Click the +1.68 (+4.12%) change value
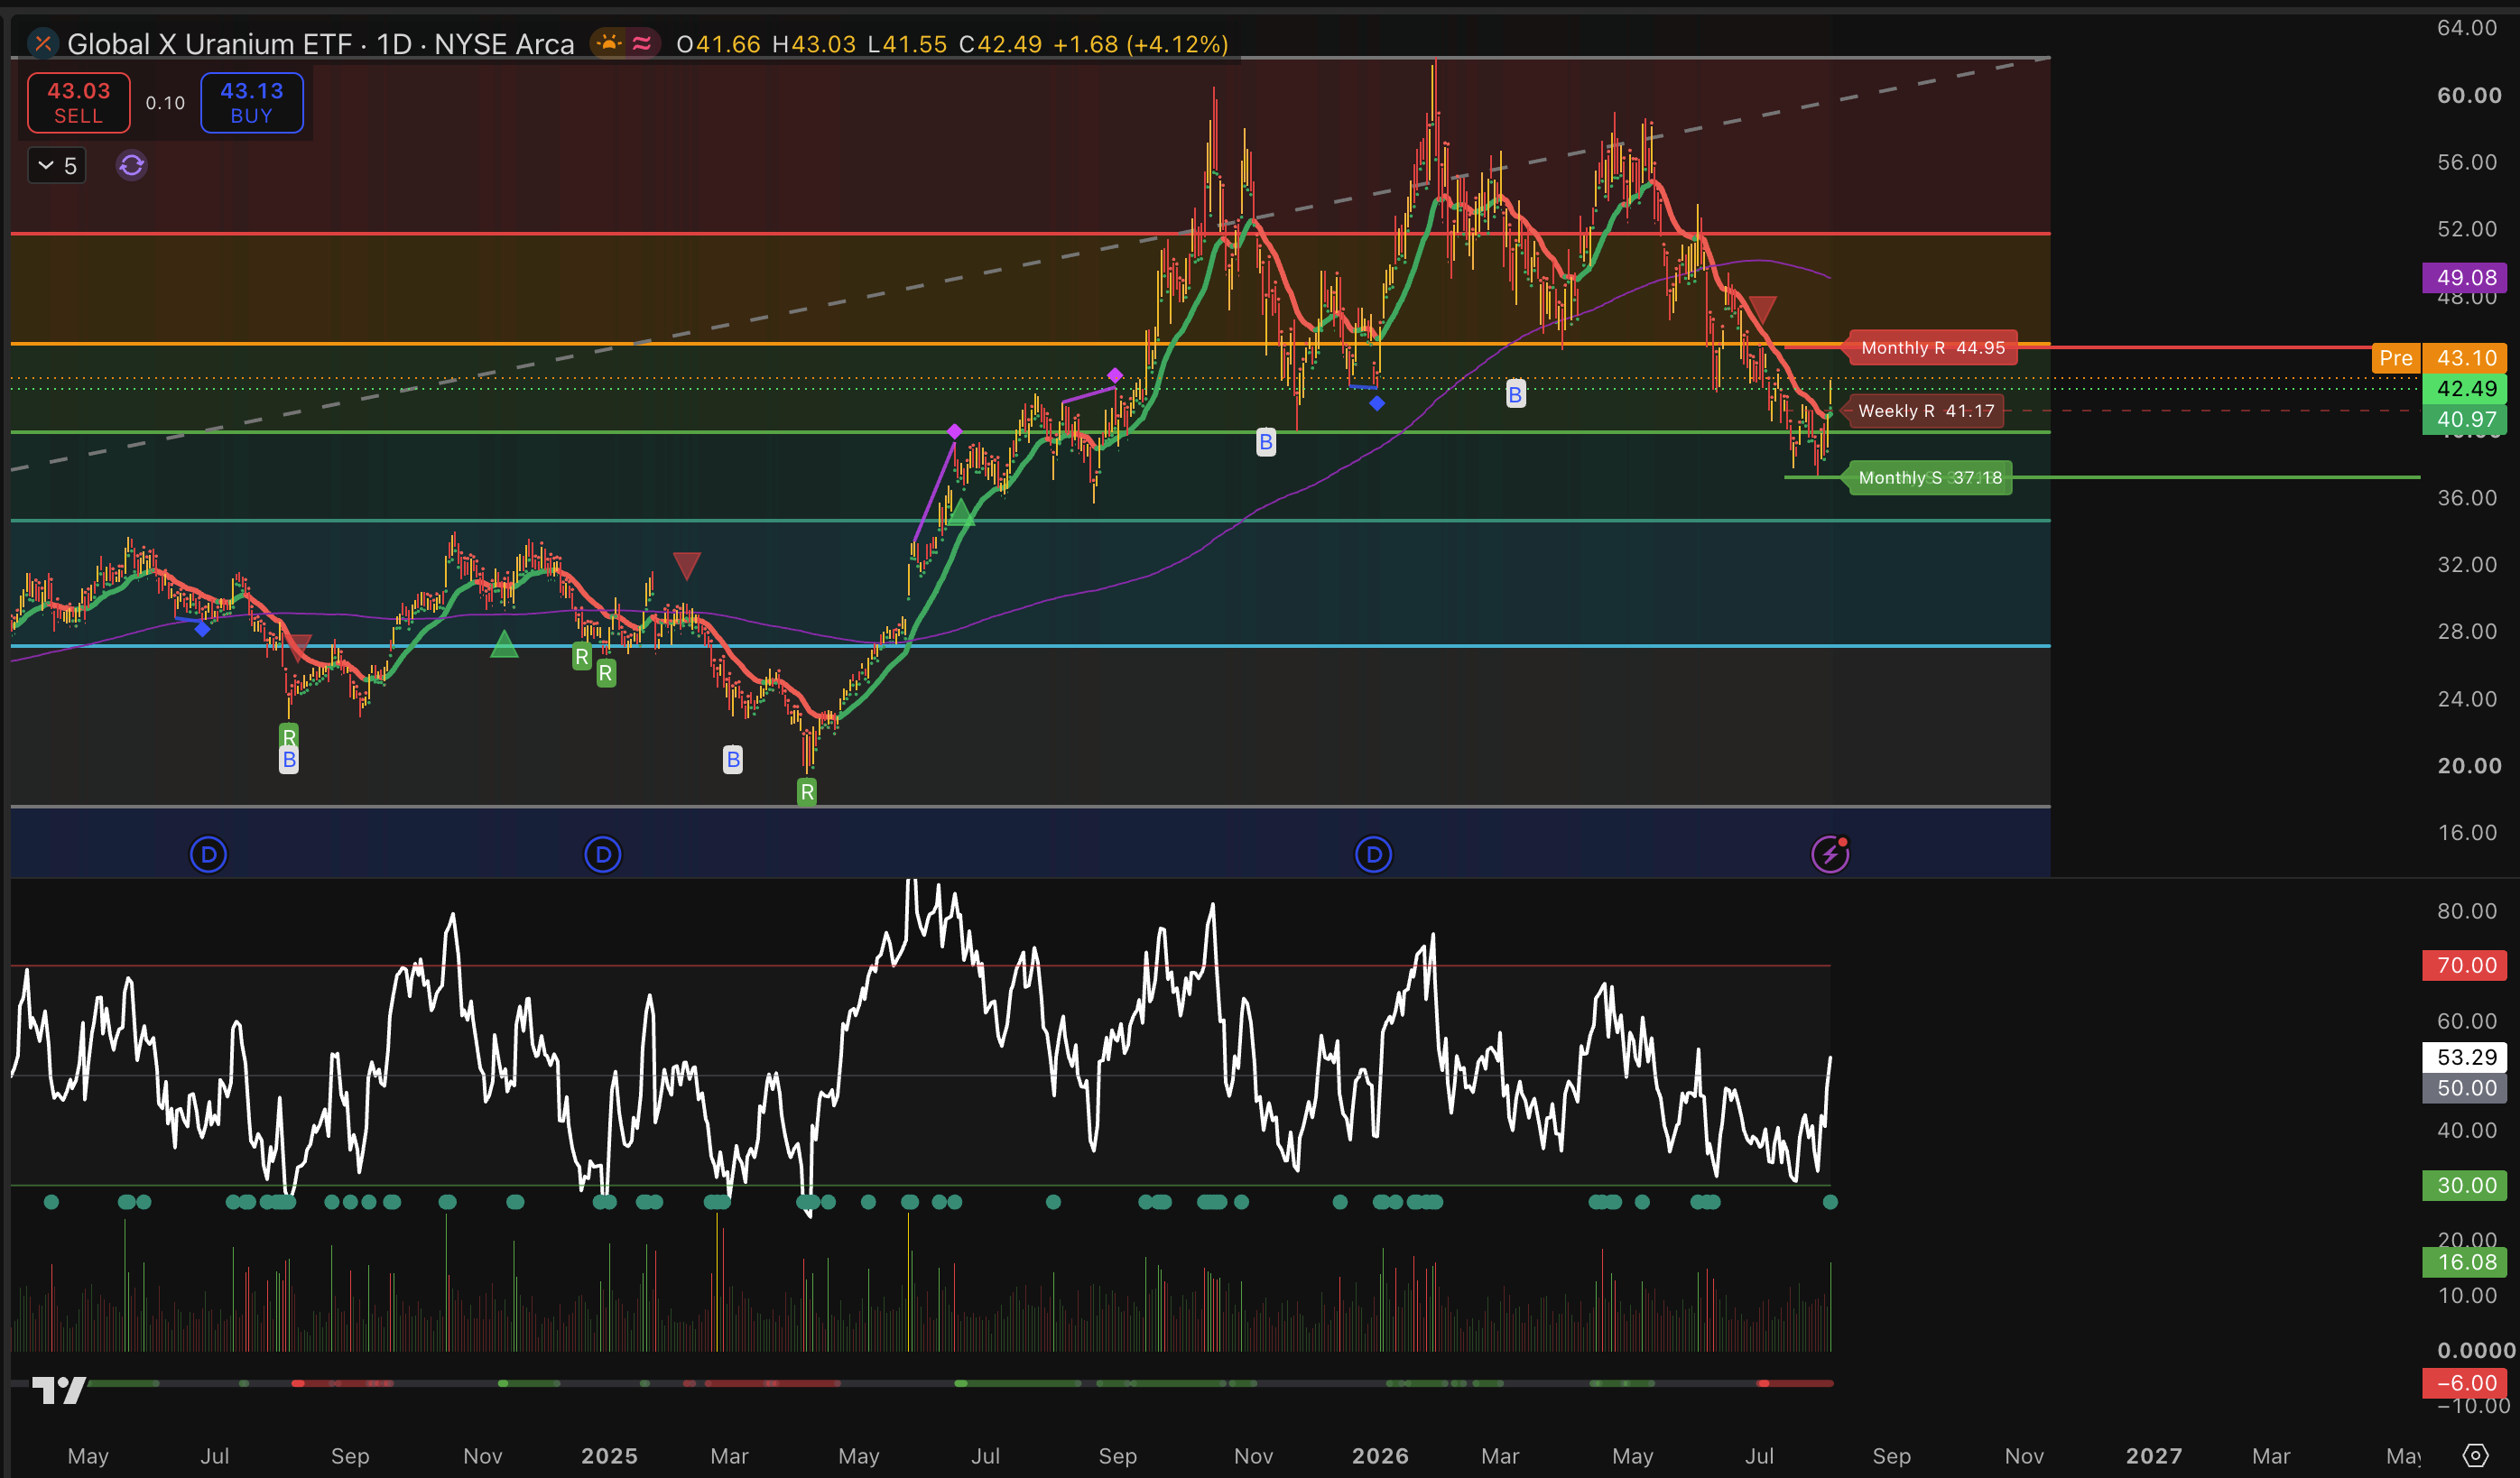 point(1140,44)
